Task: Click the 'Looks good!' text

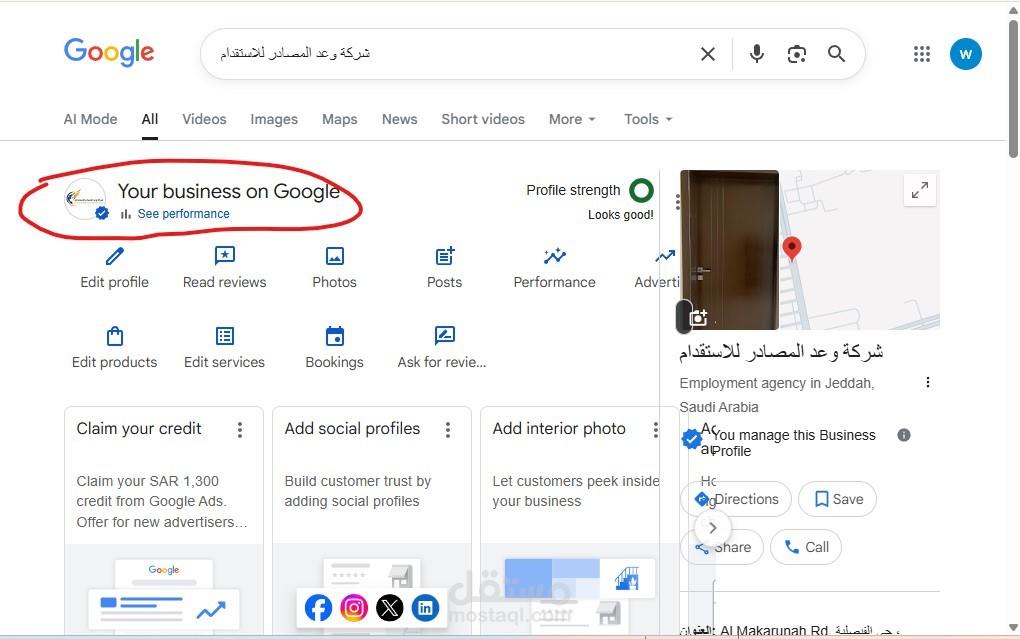Action: (x=621, y=215)
